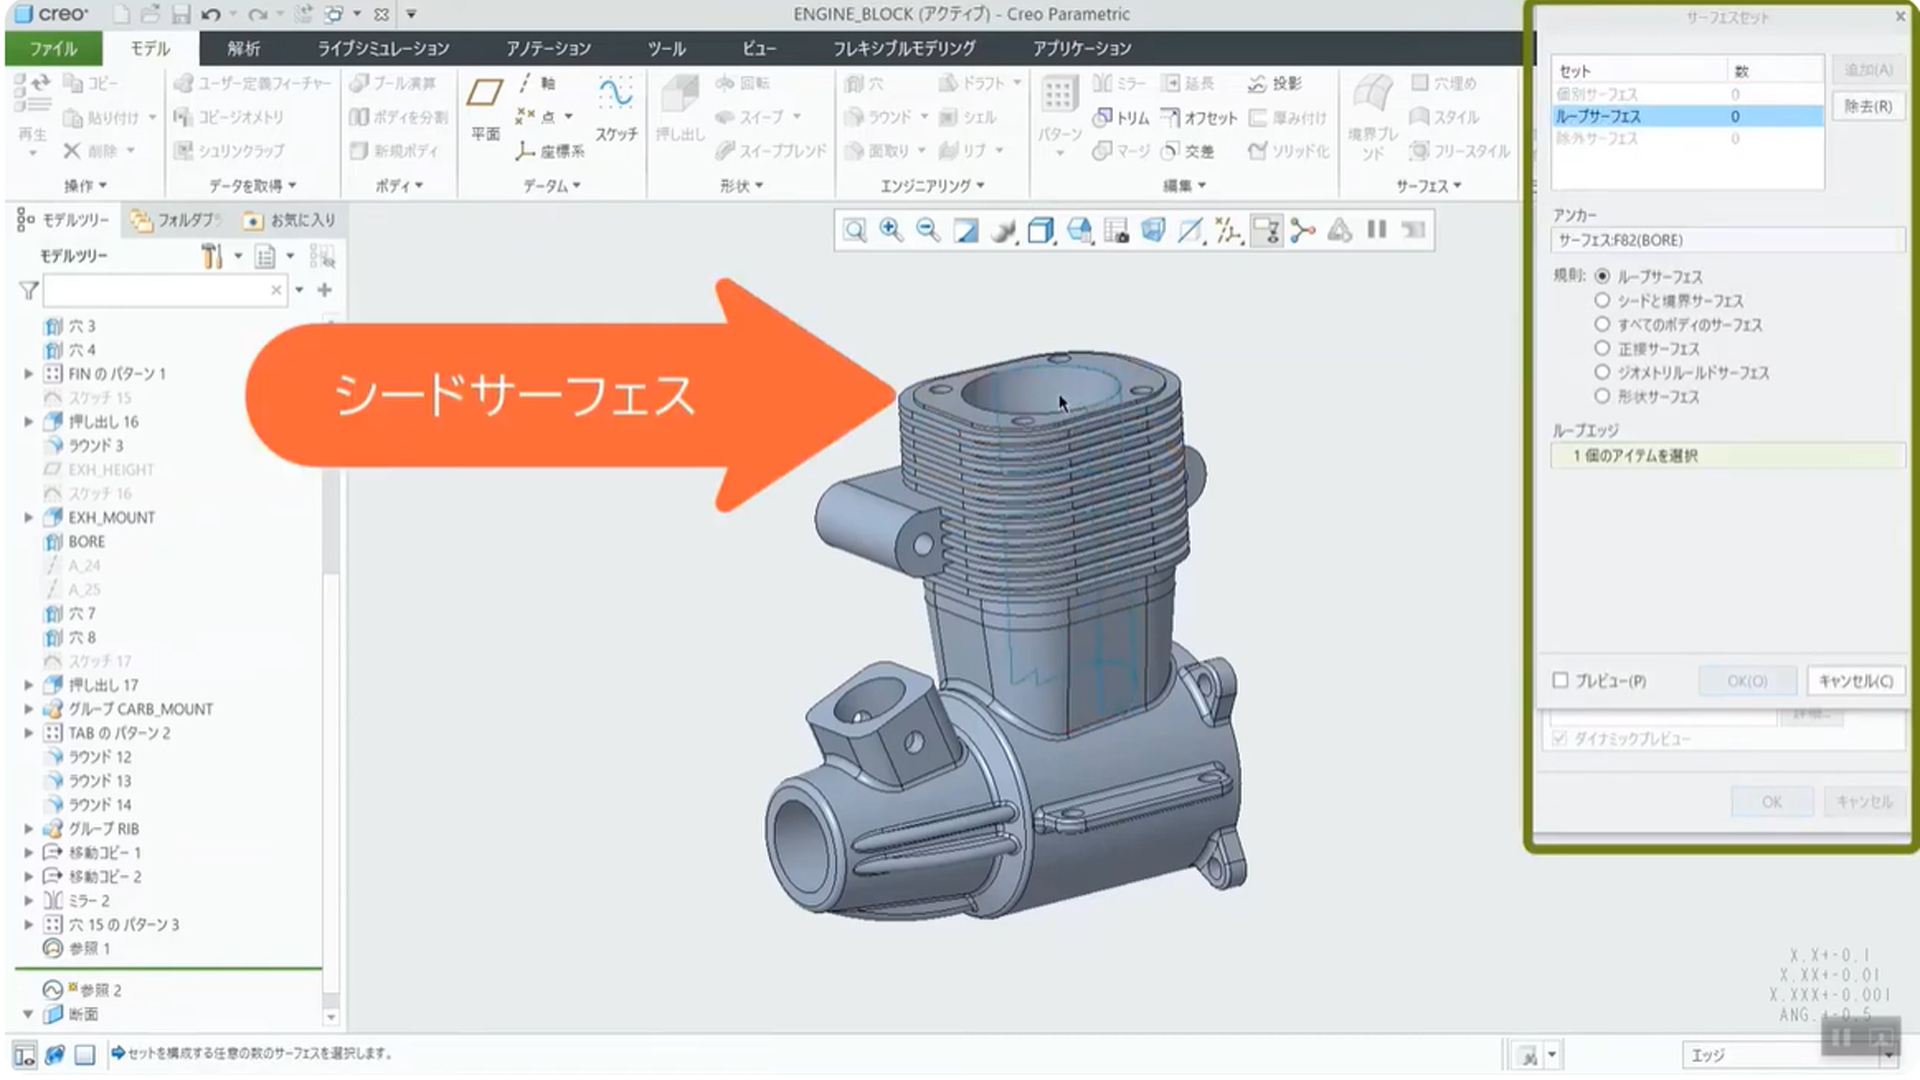
Task: Open the Analysis ribbon tab
Action: pyautogui.click(x=243, y=49)
